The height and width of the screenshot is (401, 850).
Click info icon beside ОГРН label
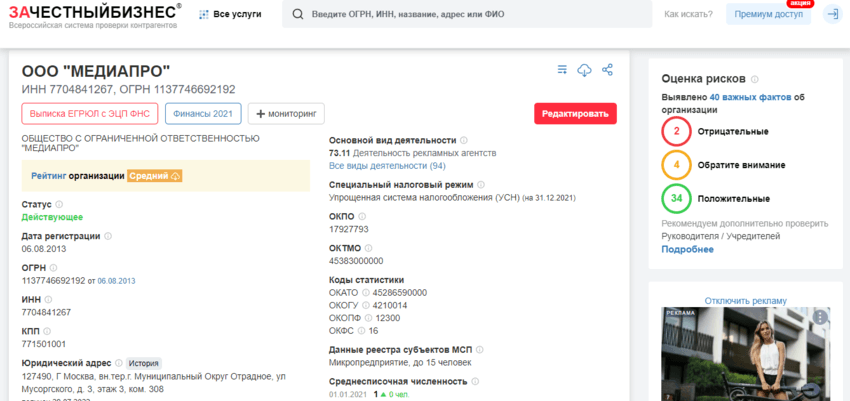(x=53, y=268)
